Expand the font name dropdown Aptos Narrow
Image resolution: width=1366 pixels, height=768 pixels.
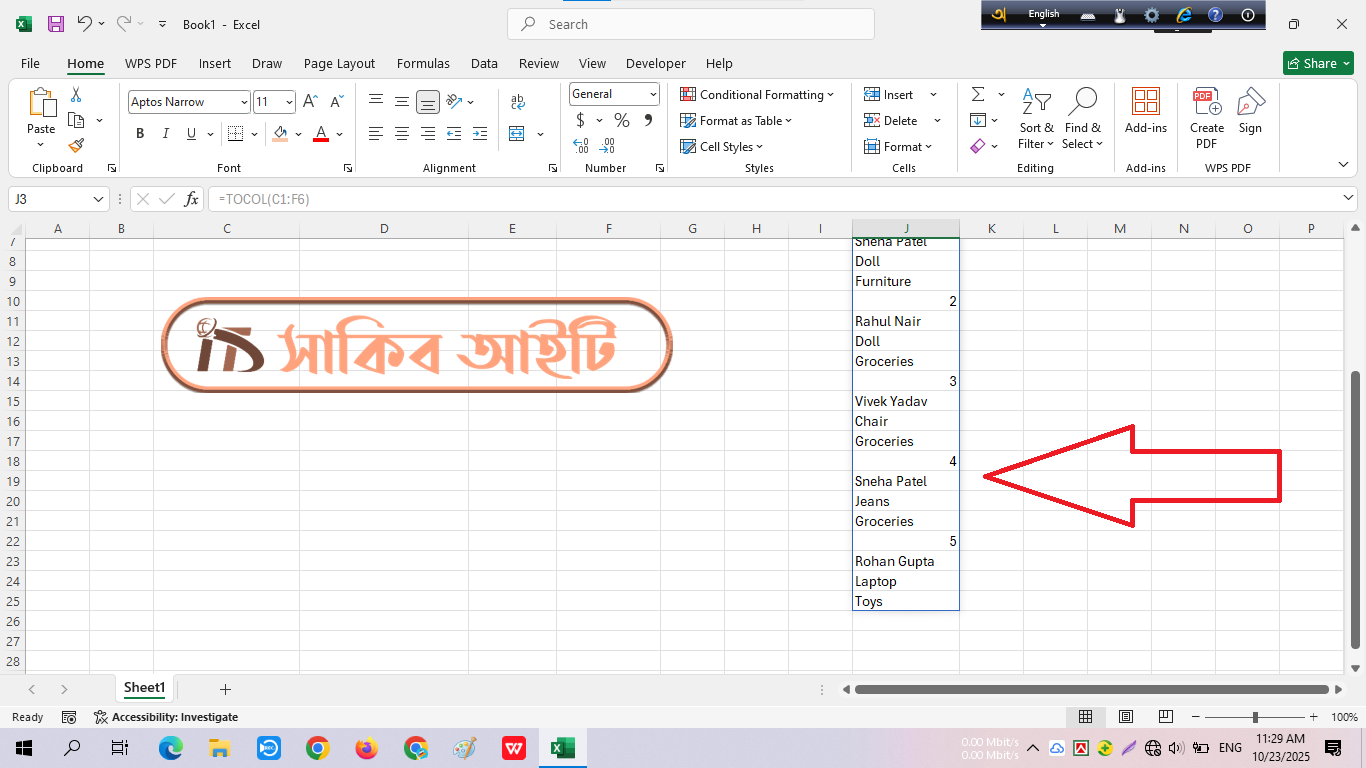point(244,102)
